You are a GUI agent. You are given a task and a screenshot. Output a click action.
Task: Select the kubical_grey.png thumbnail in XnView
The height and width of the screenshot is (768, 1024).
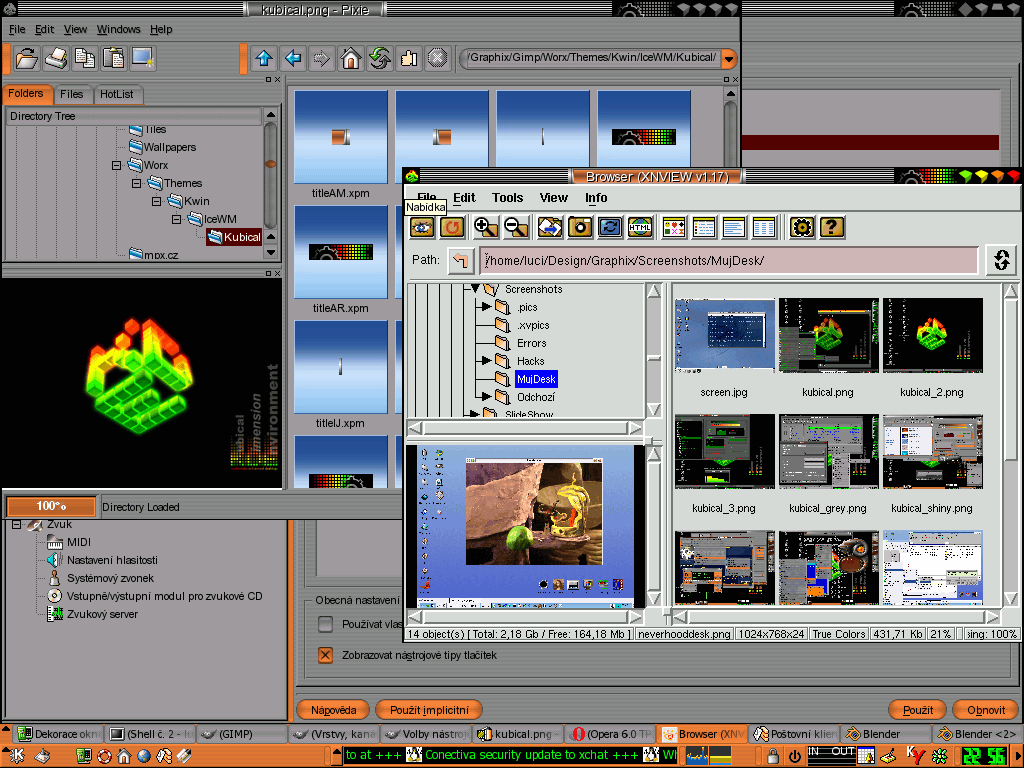pos(828,451)
